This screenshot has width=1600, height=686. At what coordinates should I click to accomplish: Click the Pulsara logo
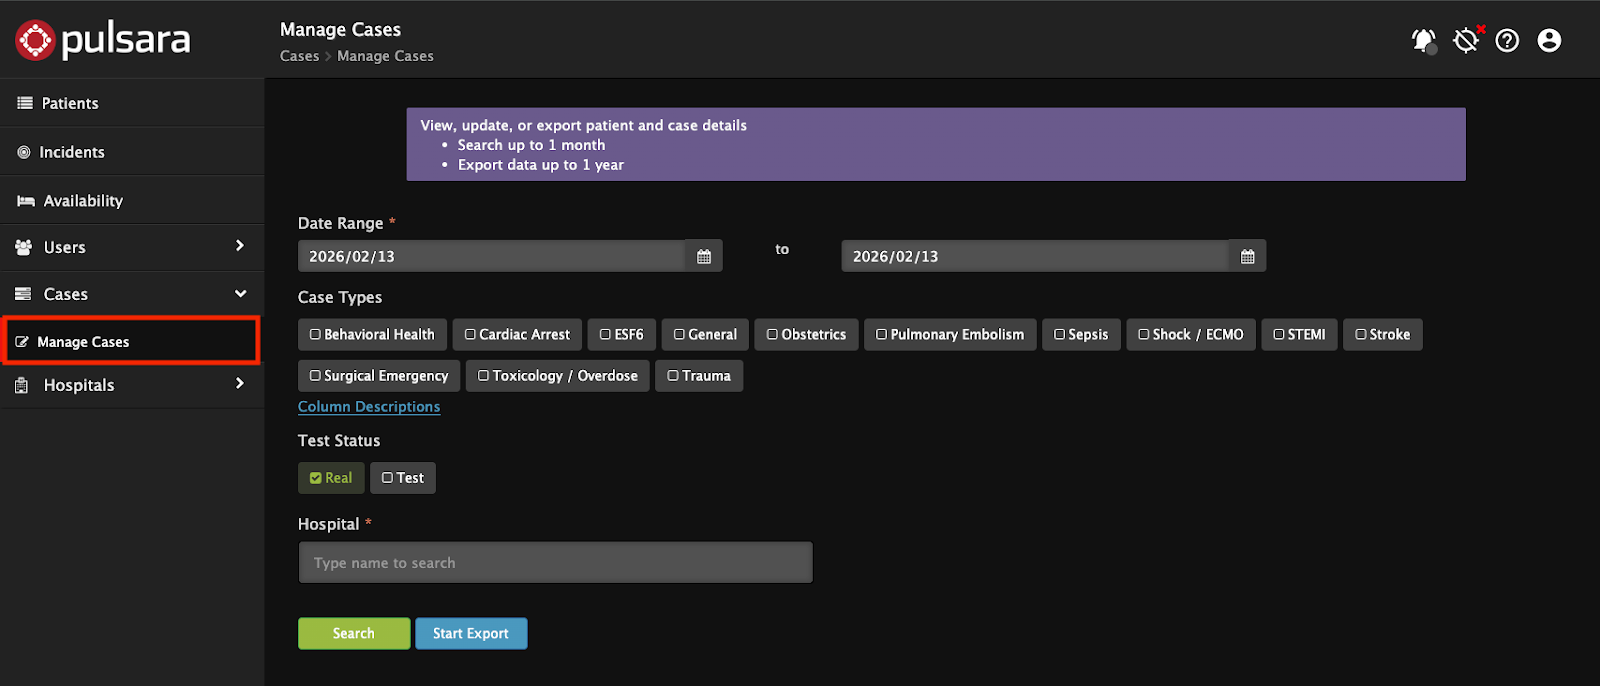pyautogui.click(x=103, y=40)
